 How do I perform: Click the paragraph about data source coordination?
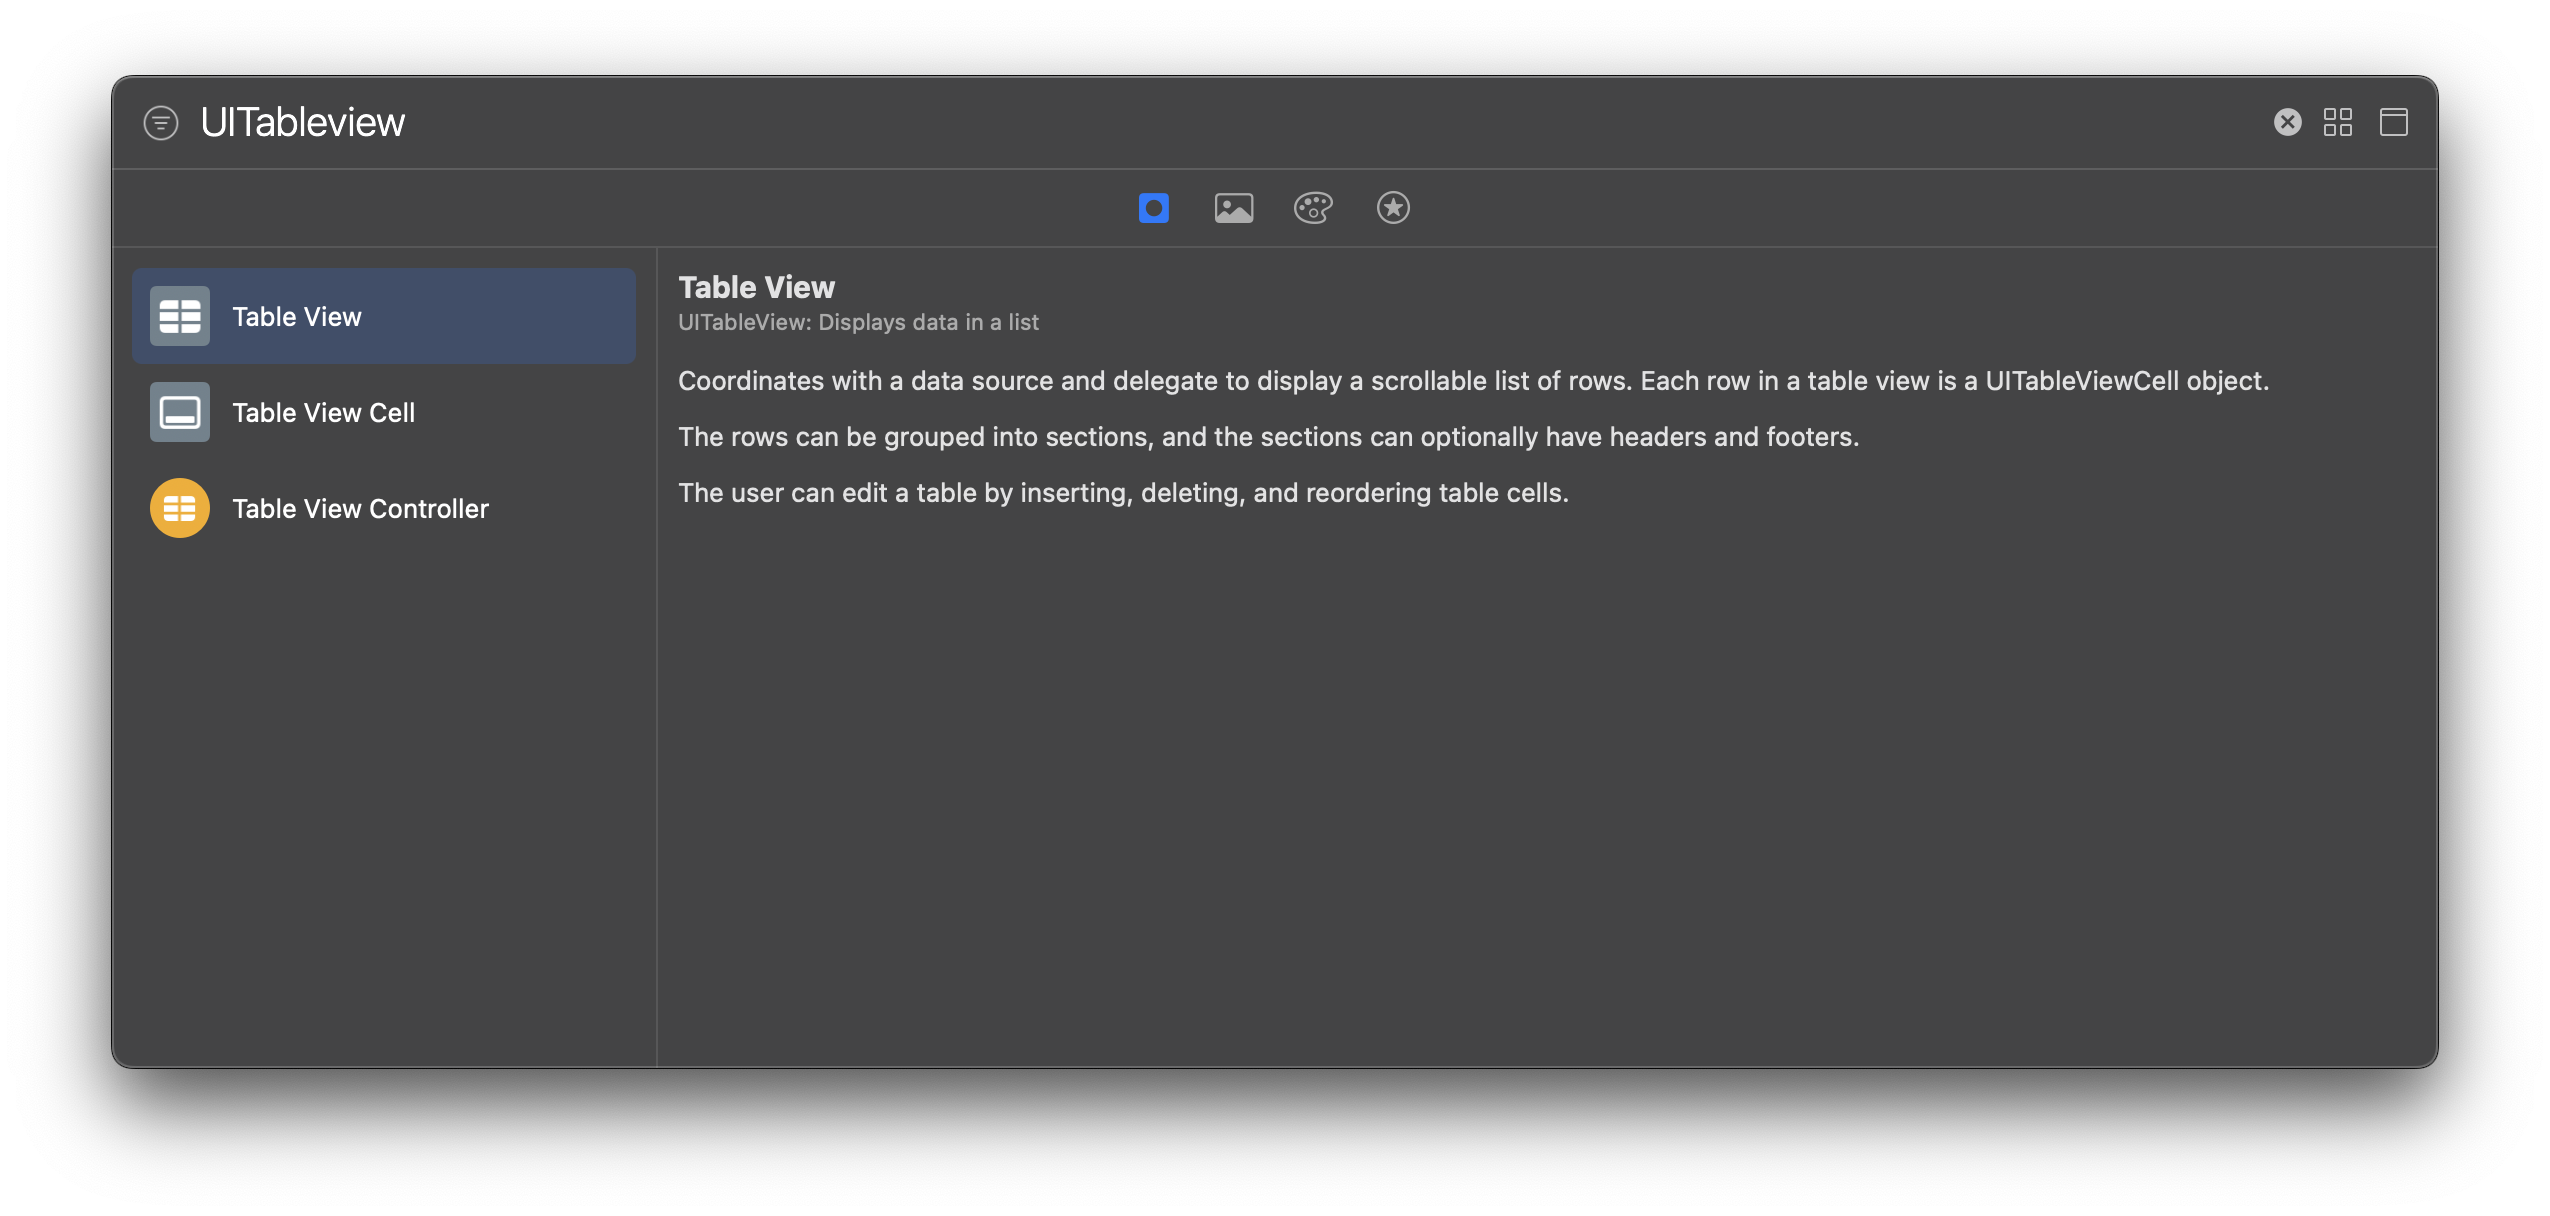tap(1472, 381)
